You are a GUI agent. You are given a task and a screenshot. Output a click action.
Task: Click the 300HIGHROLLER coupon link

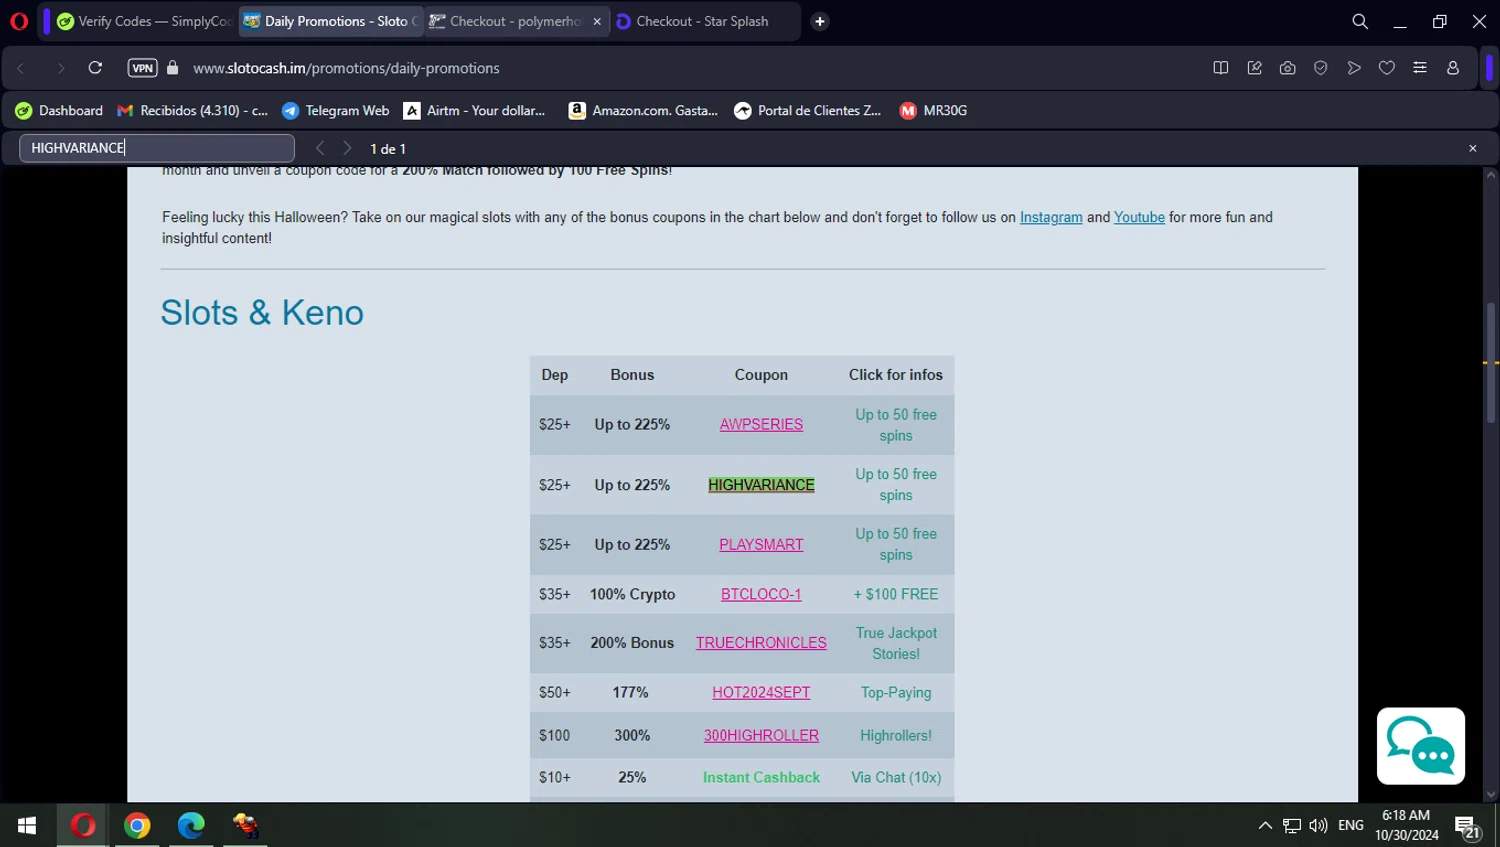point(761,735)
